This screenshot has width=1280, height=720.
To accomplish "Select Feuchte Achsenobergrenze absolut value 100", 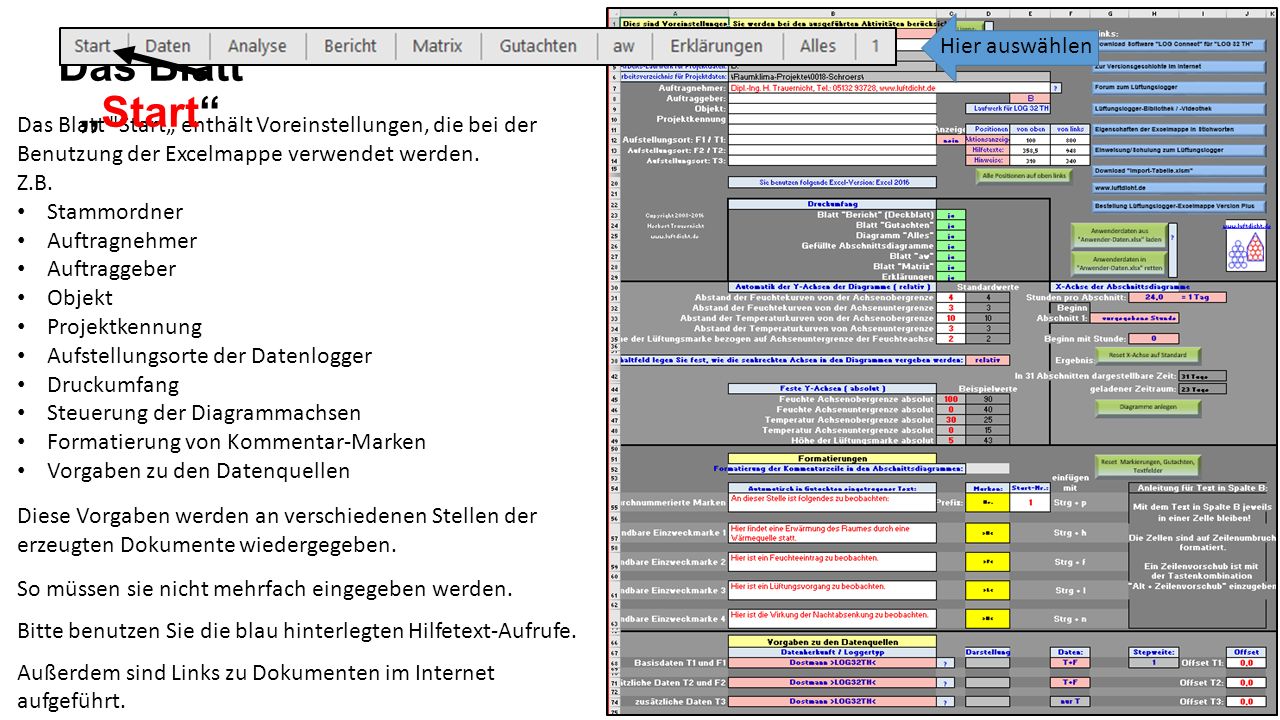I will [x=951, y=398].
